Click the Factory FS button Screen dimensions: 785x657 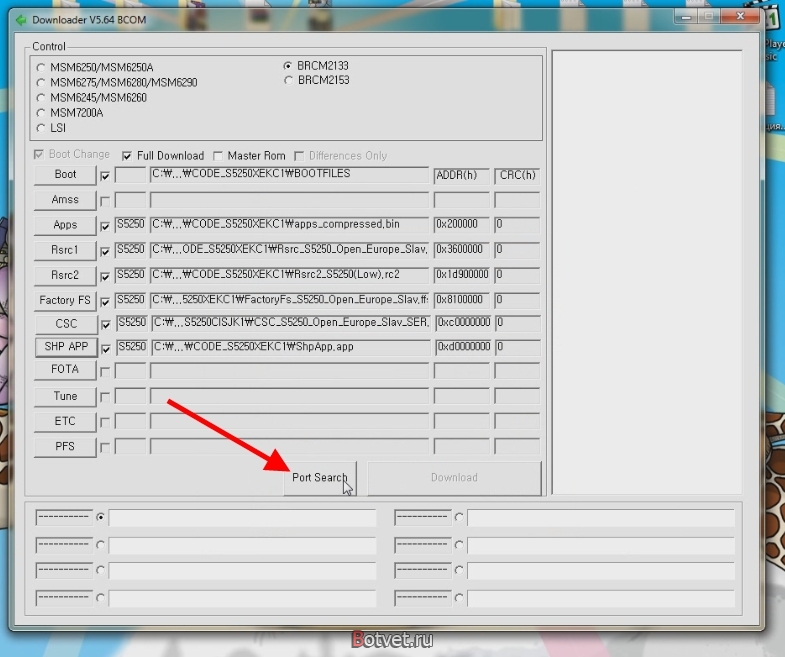pyautogui.click(x=65, y=300)
